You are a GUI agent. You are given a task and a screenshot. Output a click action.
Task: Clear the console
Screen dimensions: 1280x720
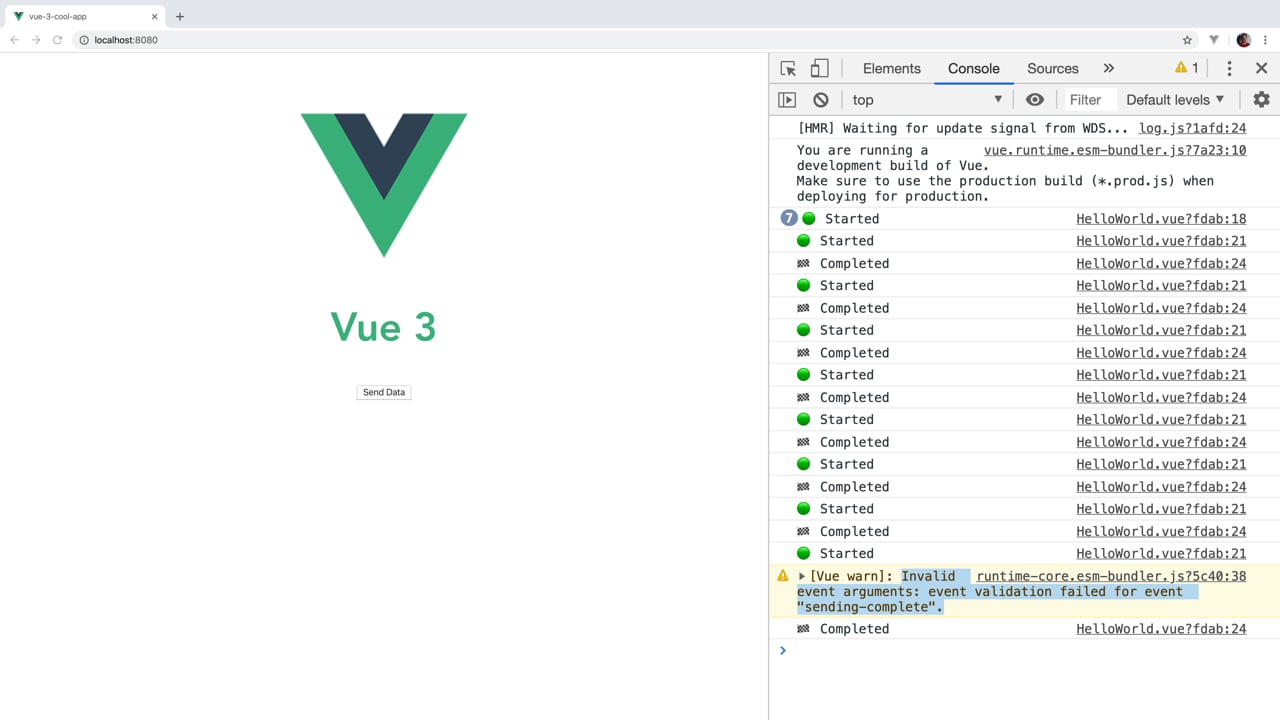(821, 100)
